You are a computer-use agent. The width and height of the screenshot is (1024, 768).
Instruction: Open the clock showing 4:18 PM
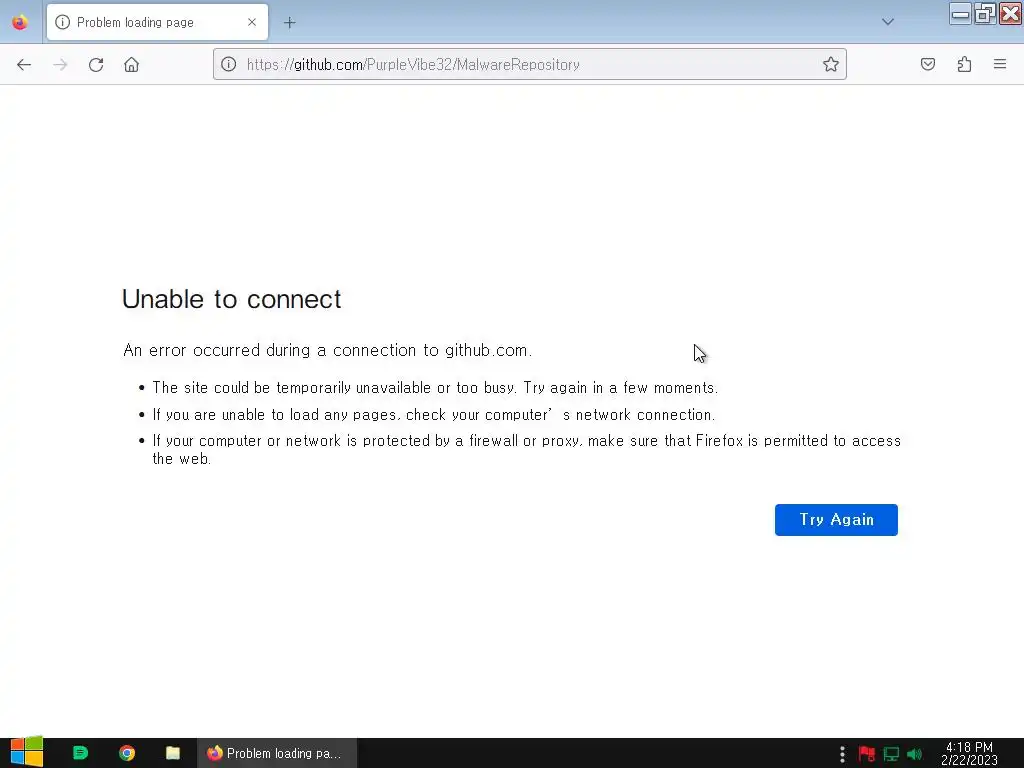click(x=969, y=754)
